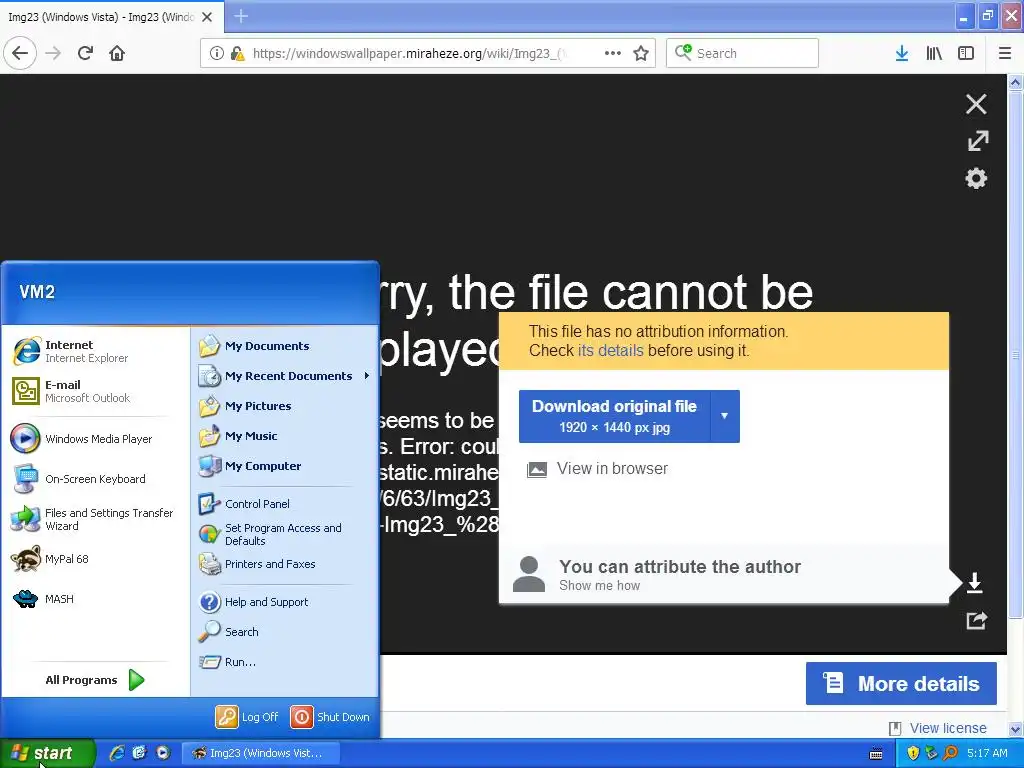Expand My Recent Documents submenu
This screenshot has height=768, width=1024.
click(x=284, y=376)
